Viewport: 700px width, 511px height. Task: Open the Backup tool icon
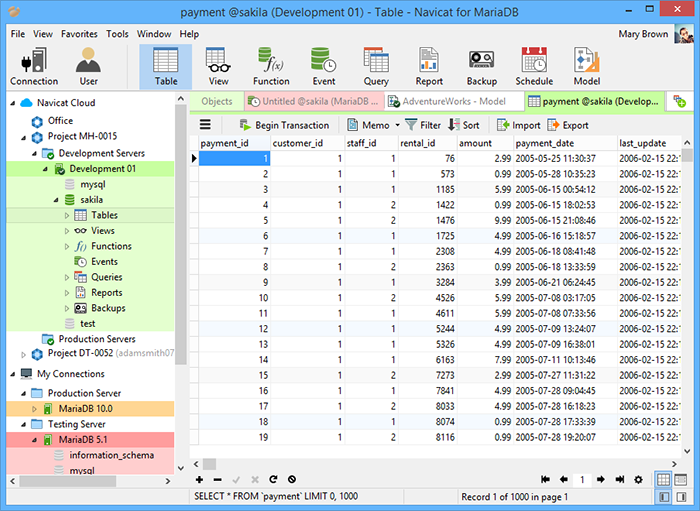481,67
